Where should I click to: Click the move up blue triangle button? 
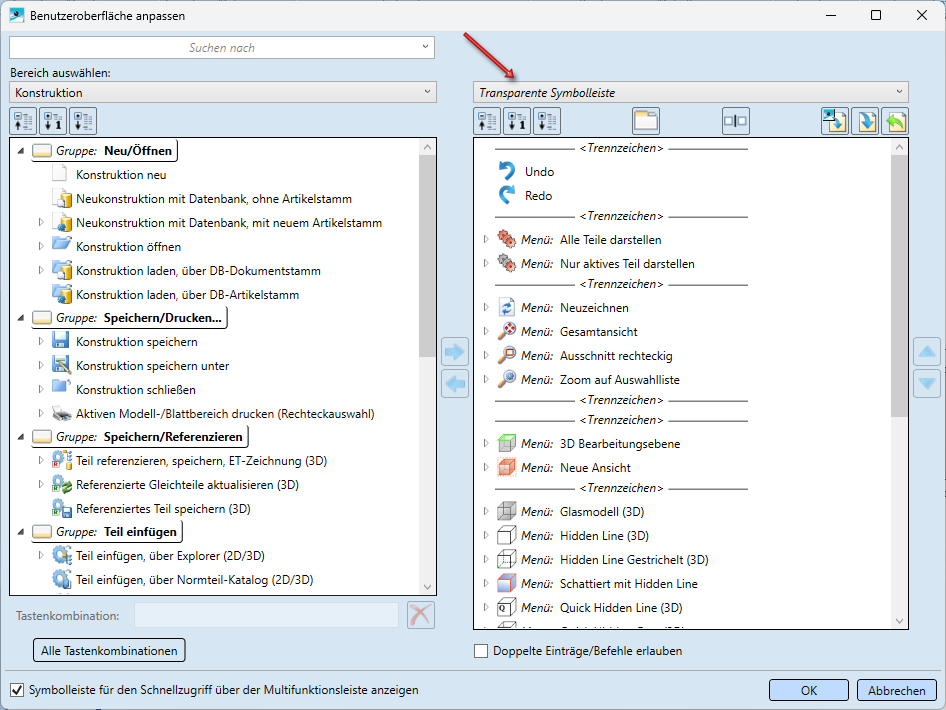point(927,352)
